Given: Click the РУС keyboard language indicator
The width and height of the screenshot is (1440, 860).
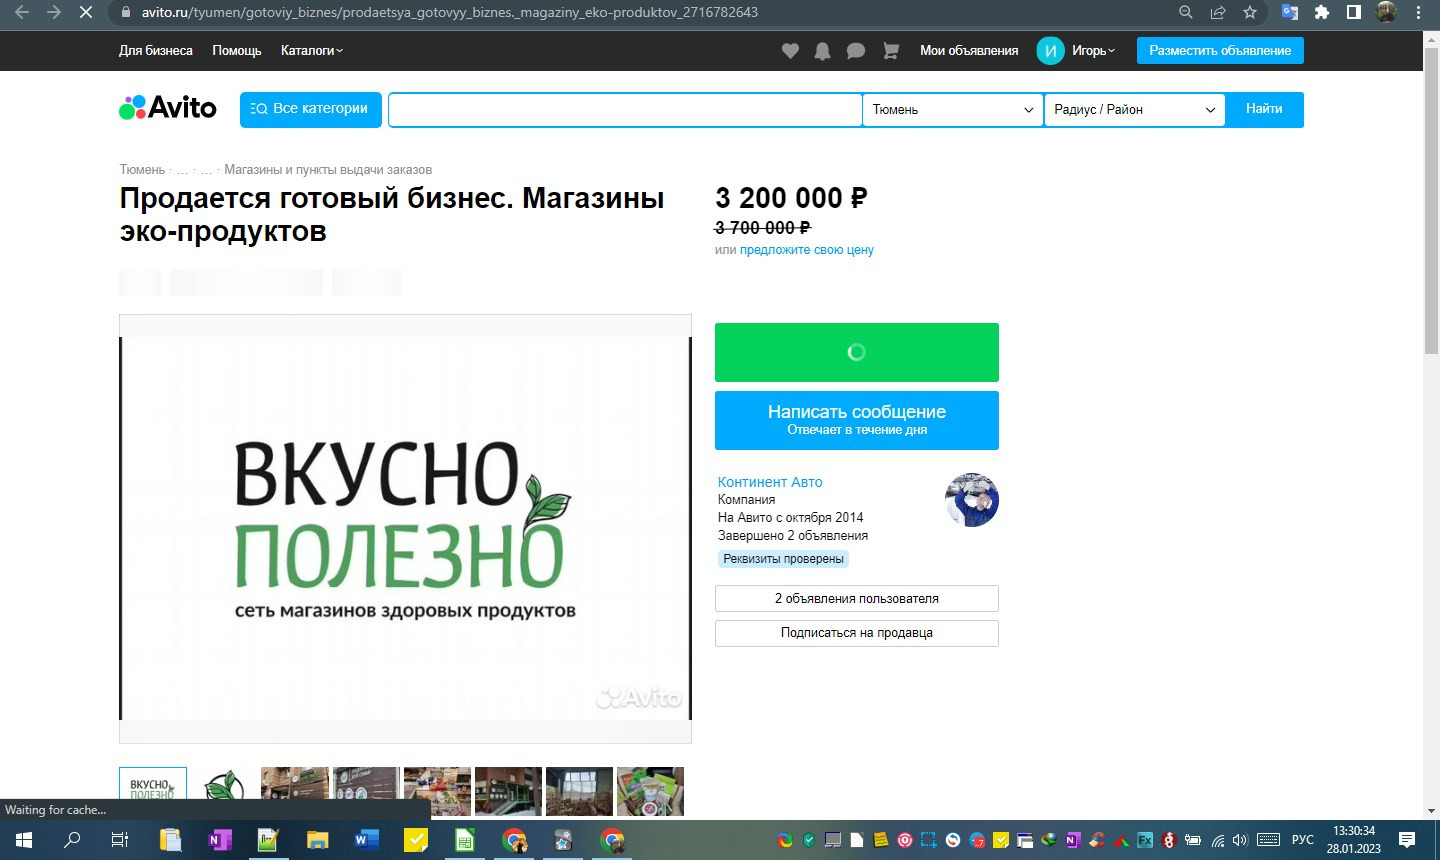Looking at the screenshot, I should click(x=1303, y=840).
